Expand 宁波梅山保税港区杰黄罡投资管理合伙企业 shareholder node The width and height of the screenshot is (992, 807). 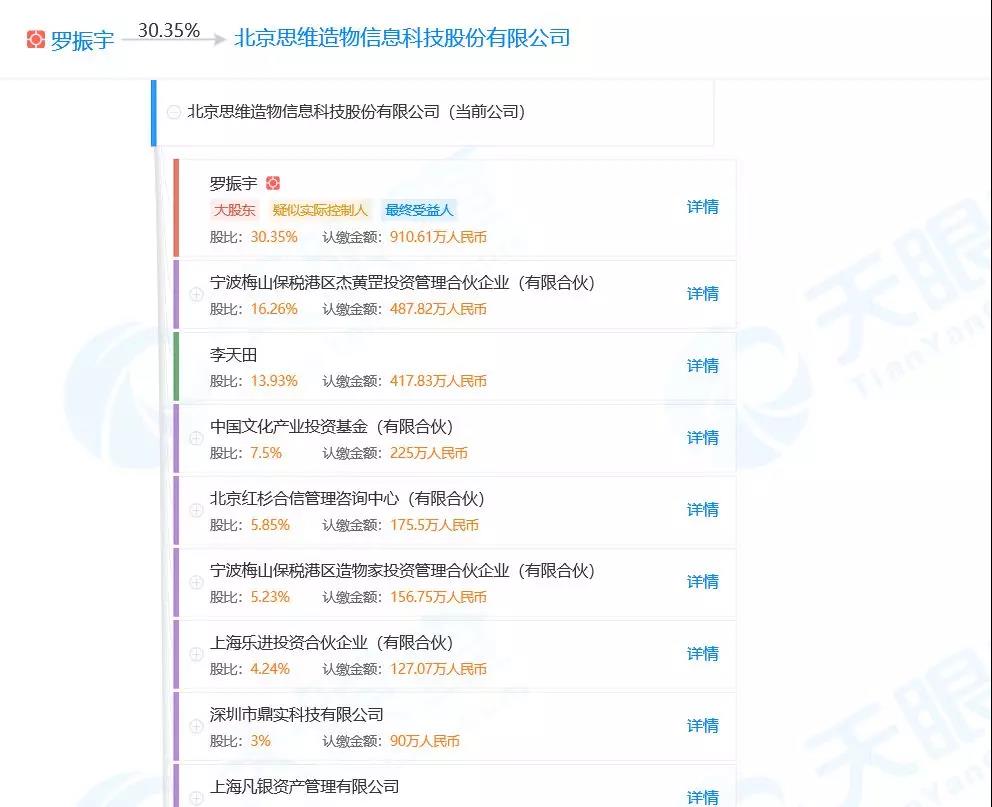point(196,294)
